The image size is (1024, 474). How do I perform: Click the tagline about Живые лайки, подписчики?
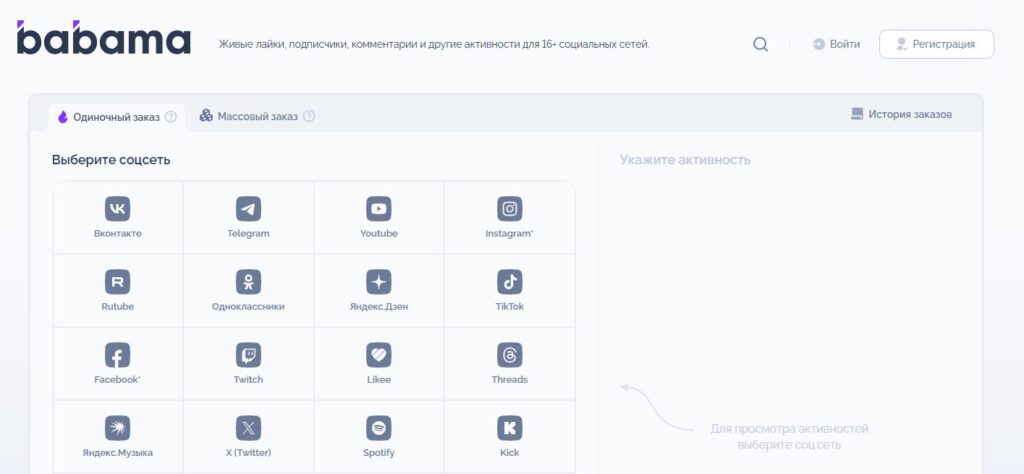[434, 45]
